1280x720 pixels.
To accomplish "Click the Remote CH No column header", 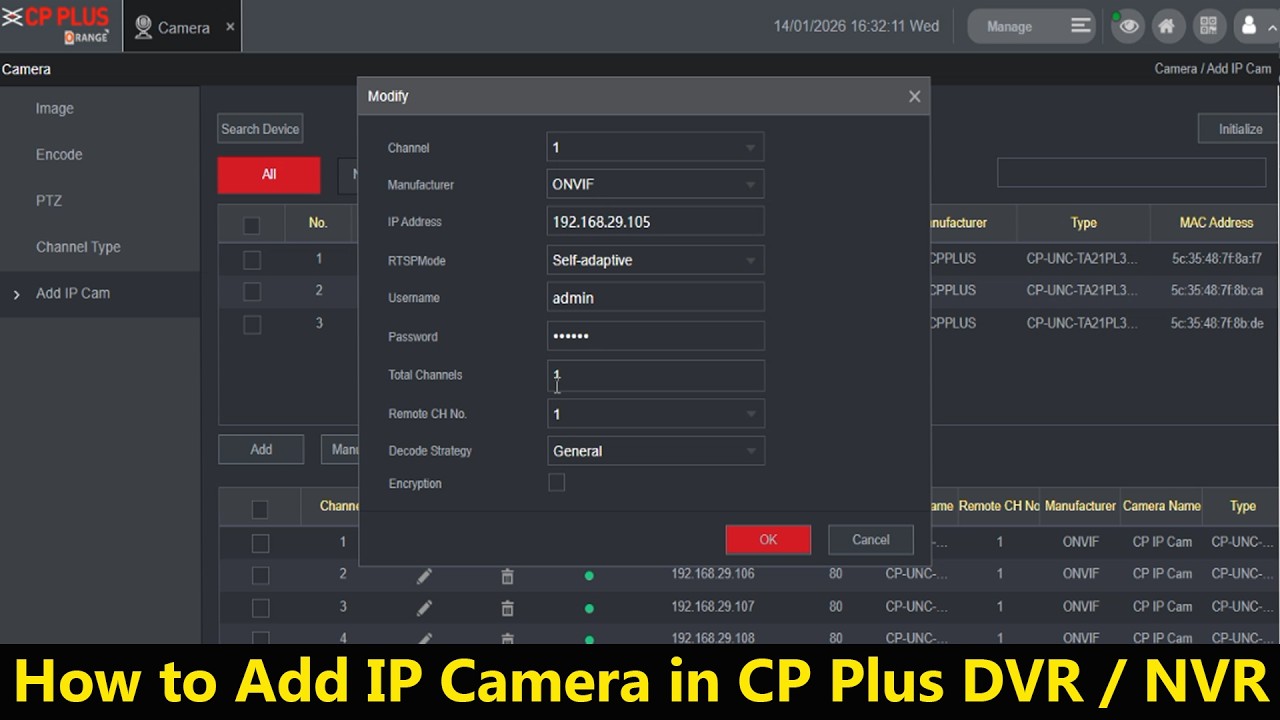I will click(x=999, y=506).
